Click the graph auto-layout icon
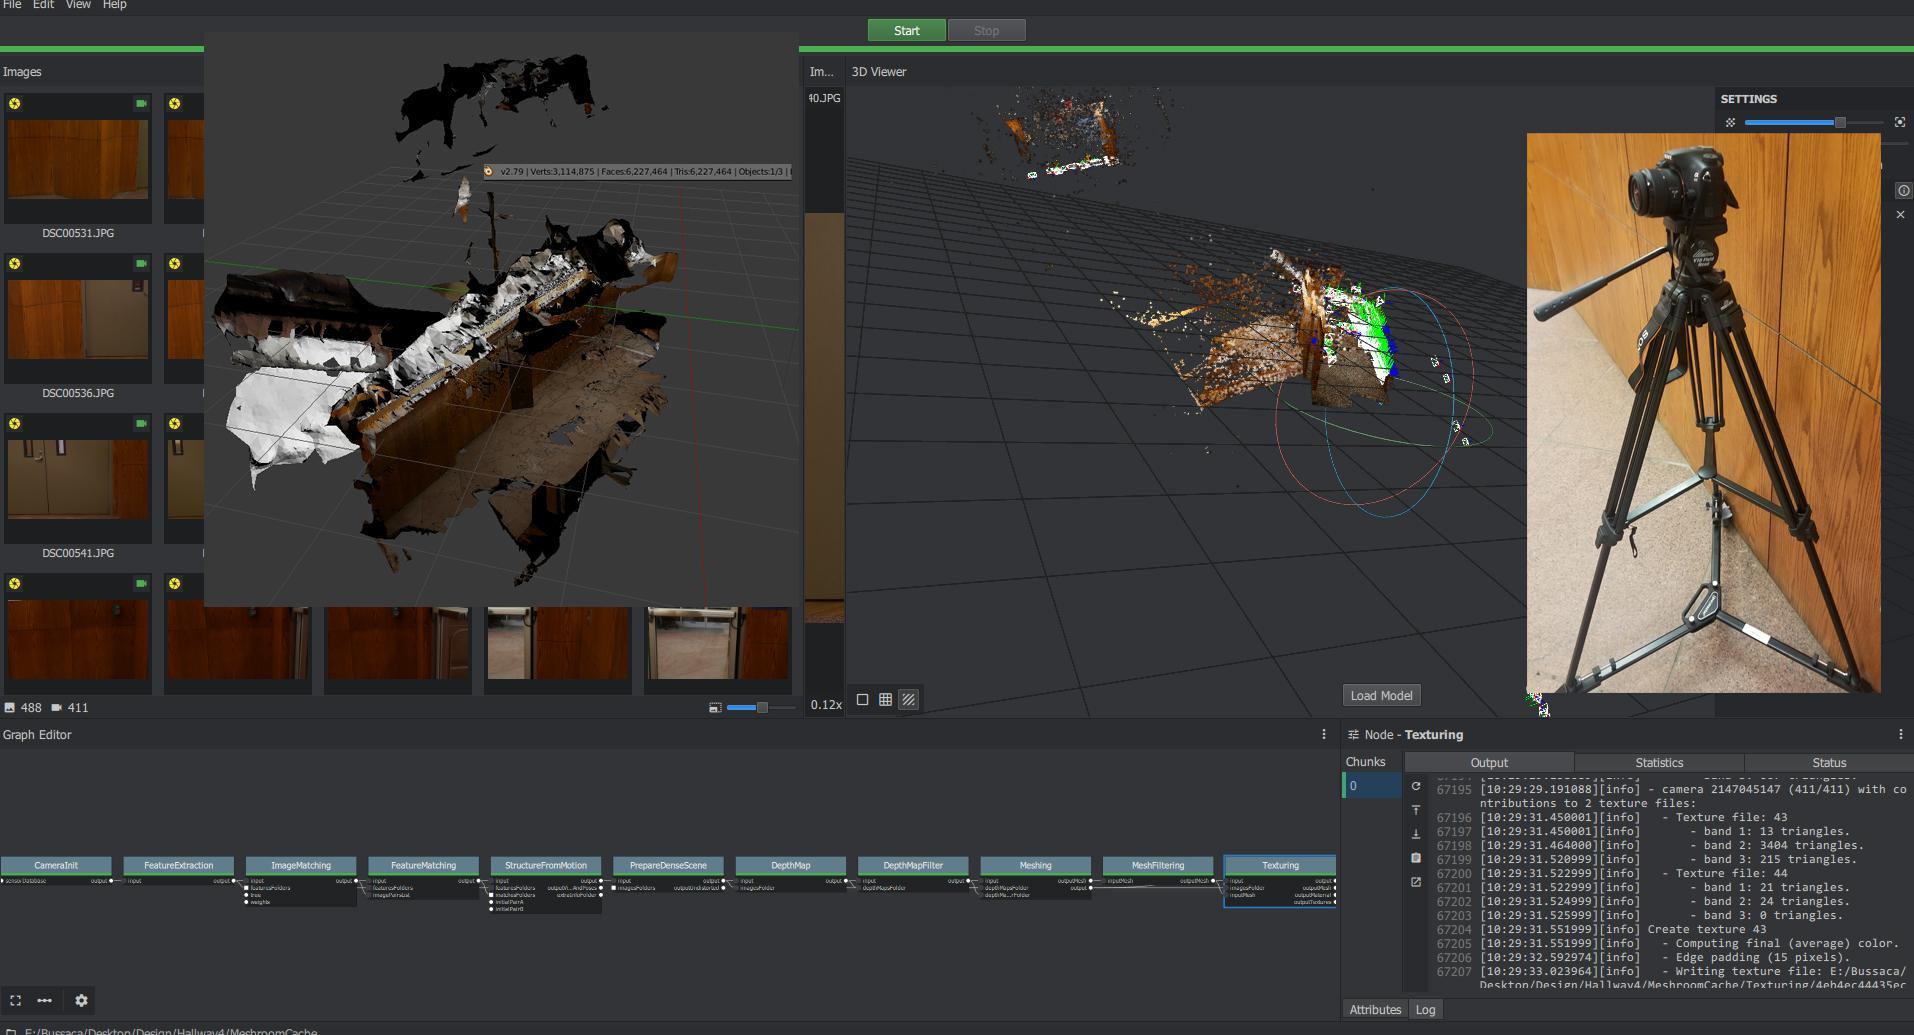 click(x=45, y=1000)
